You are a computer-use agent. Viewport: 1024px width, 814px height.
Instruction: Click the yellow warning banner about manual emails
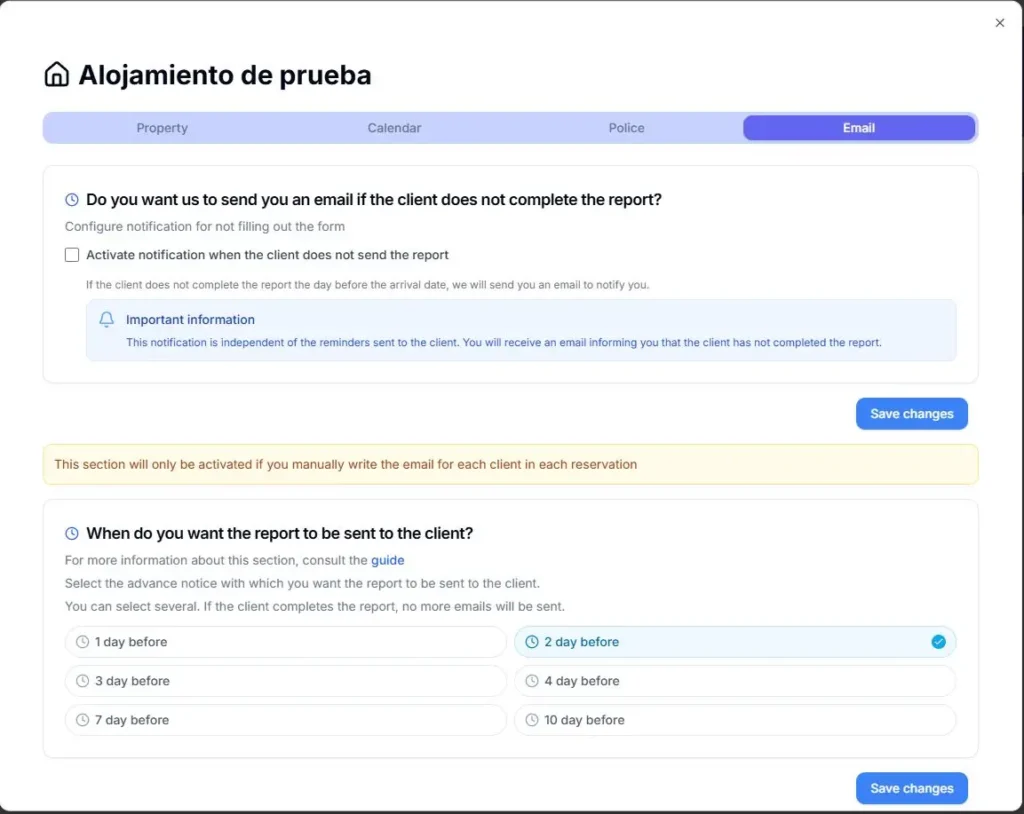click(x=510, y=464)
